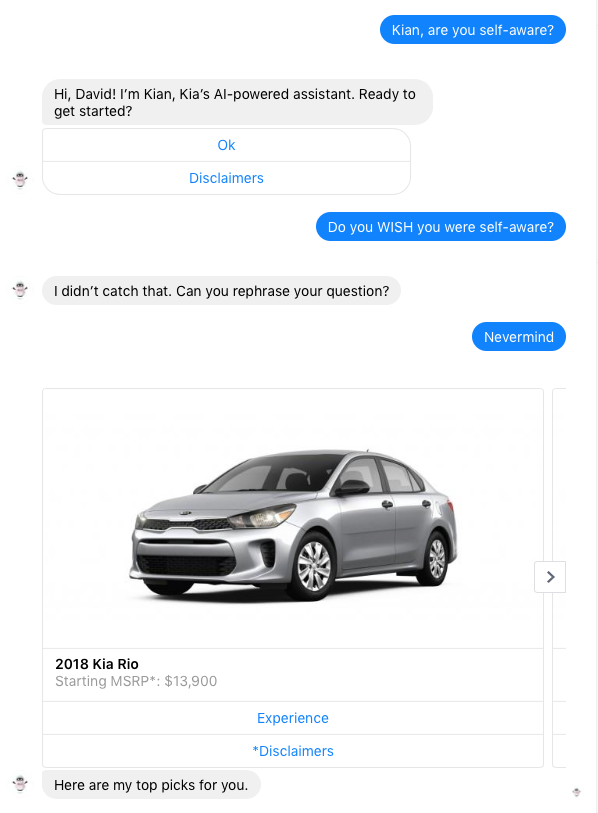This screenshot has height=813, width=598.
Task: Click the small read-receipt avatar icon
Action: coord(576,792)
